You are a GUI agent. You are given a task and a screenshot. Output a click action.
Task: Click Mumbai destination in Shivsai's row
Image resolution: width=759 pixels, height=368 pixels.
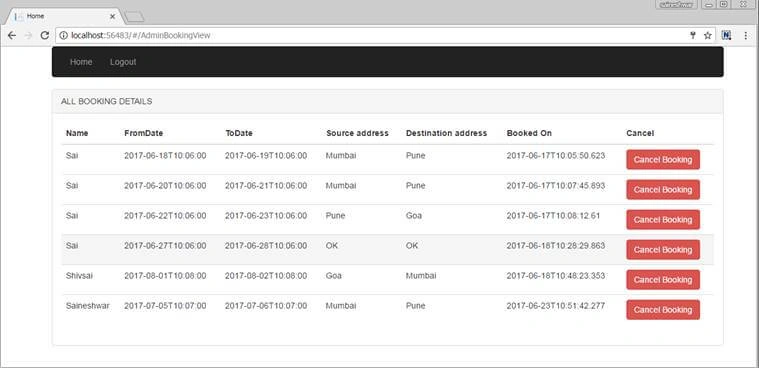coord(421,276)
